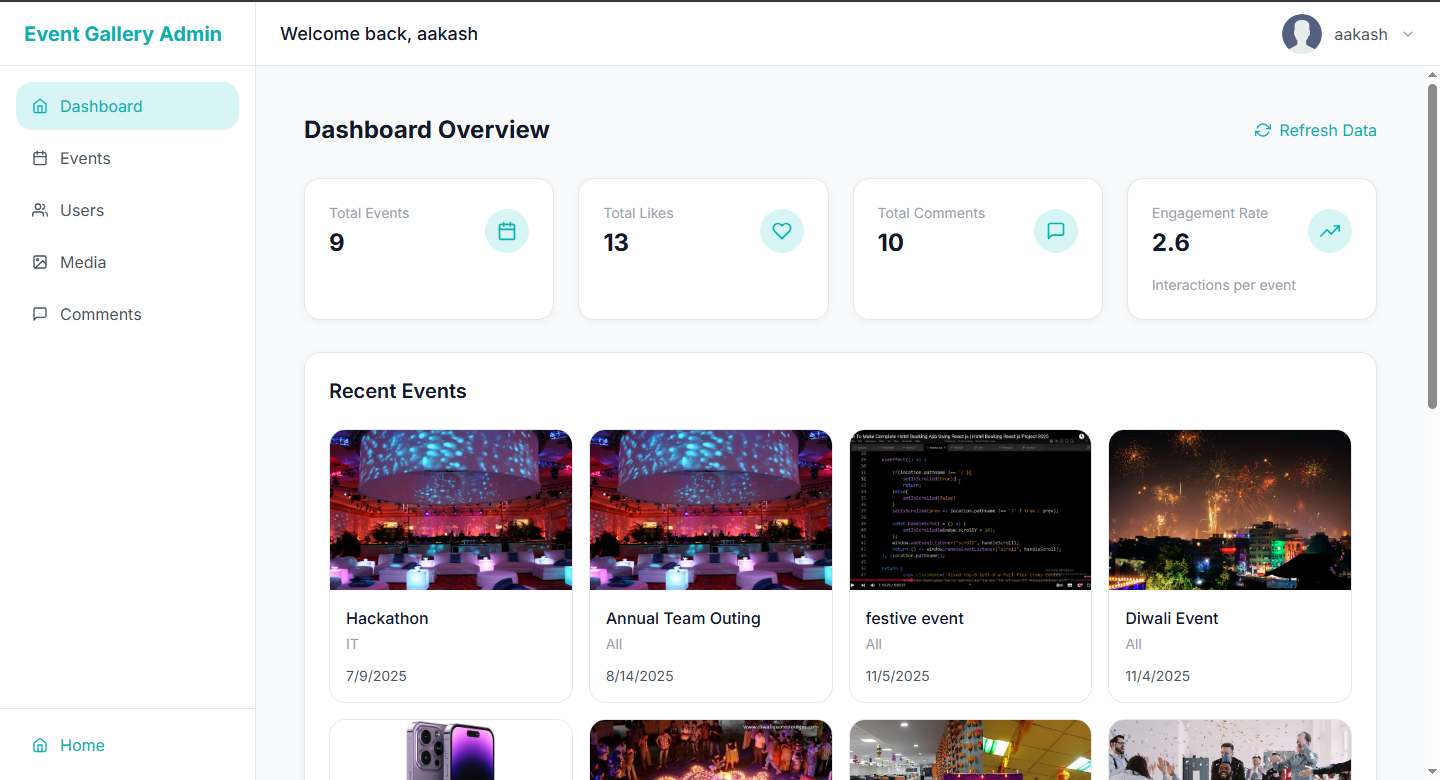Open the purple phone event thumbnail

[451, 750]
